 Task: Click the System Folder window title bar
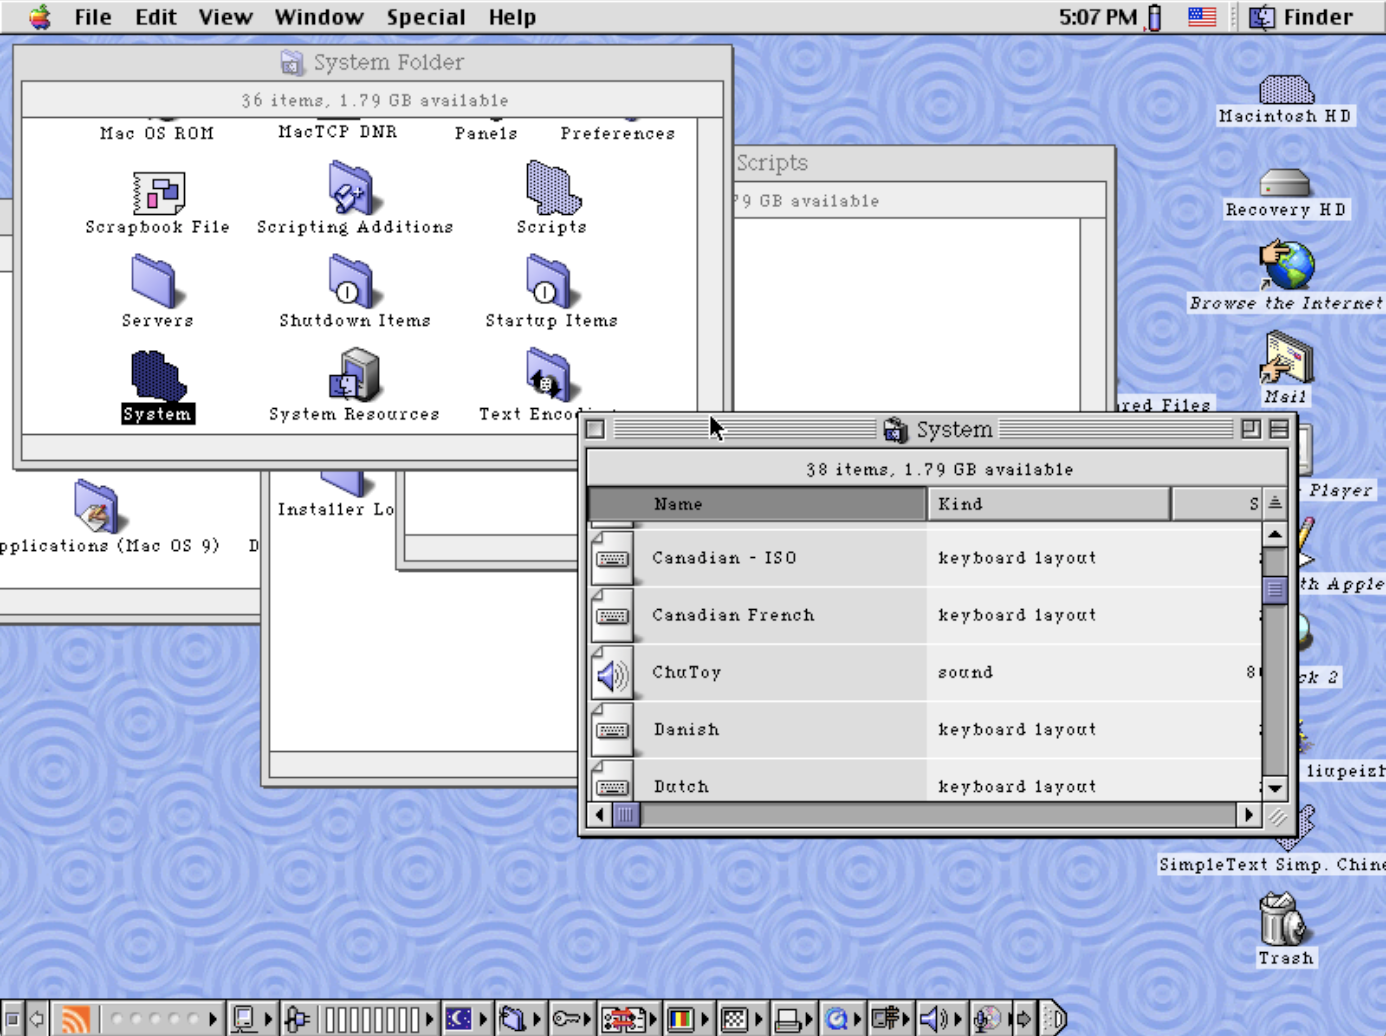coord(372,62)
